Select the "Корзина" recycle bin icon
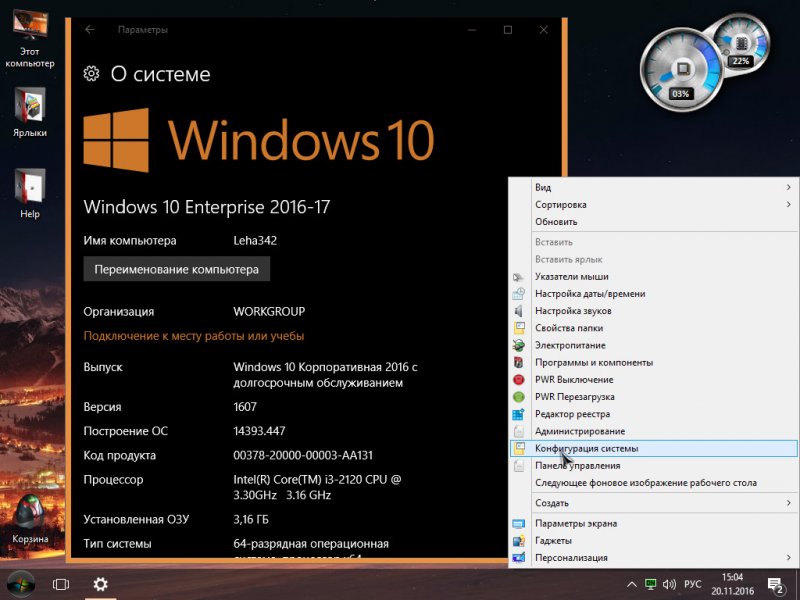800x600 pixels. coord(30,518)
